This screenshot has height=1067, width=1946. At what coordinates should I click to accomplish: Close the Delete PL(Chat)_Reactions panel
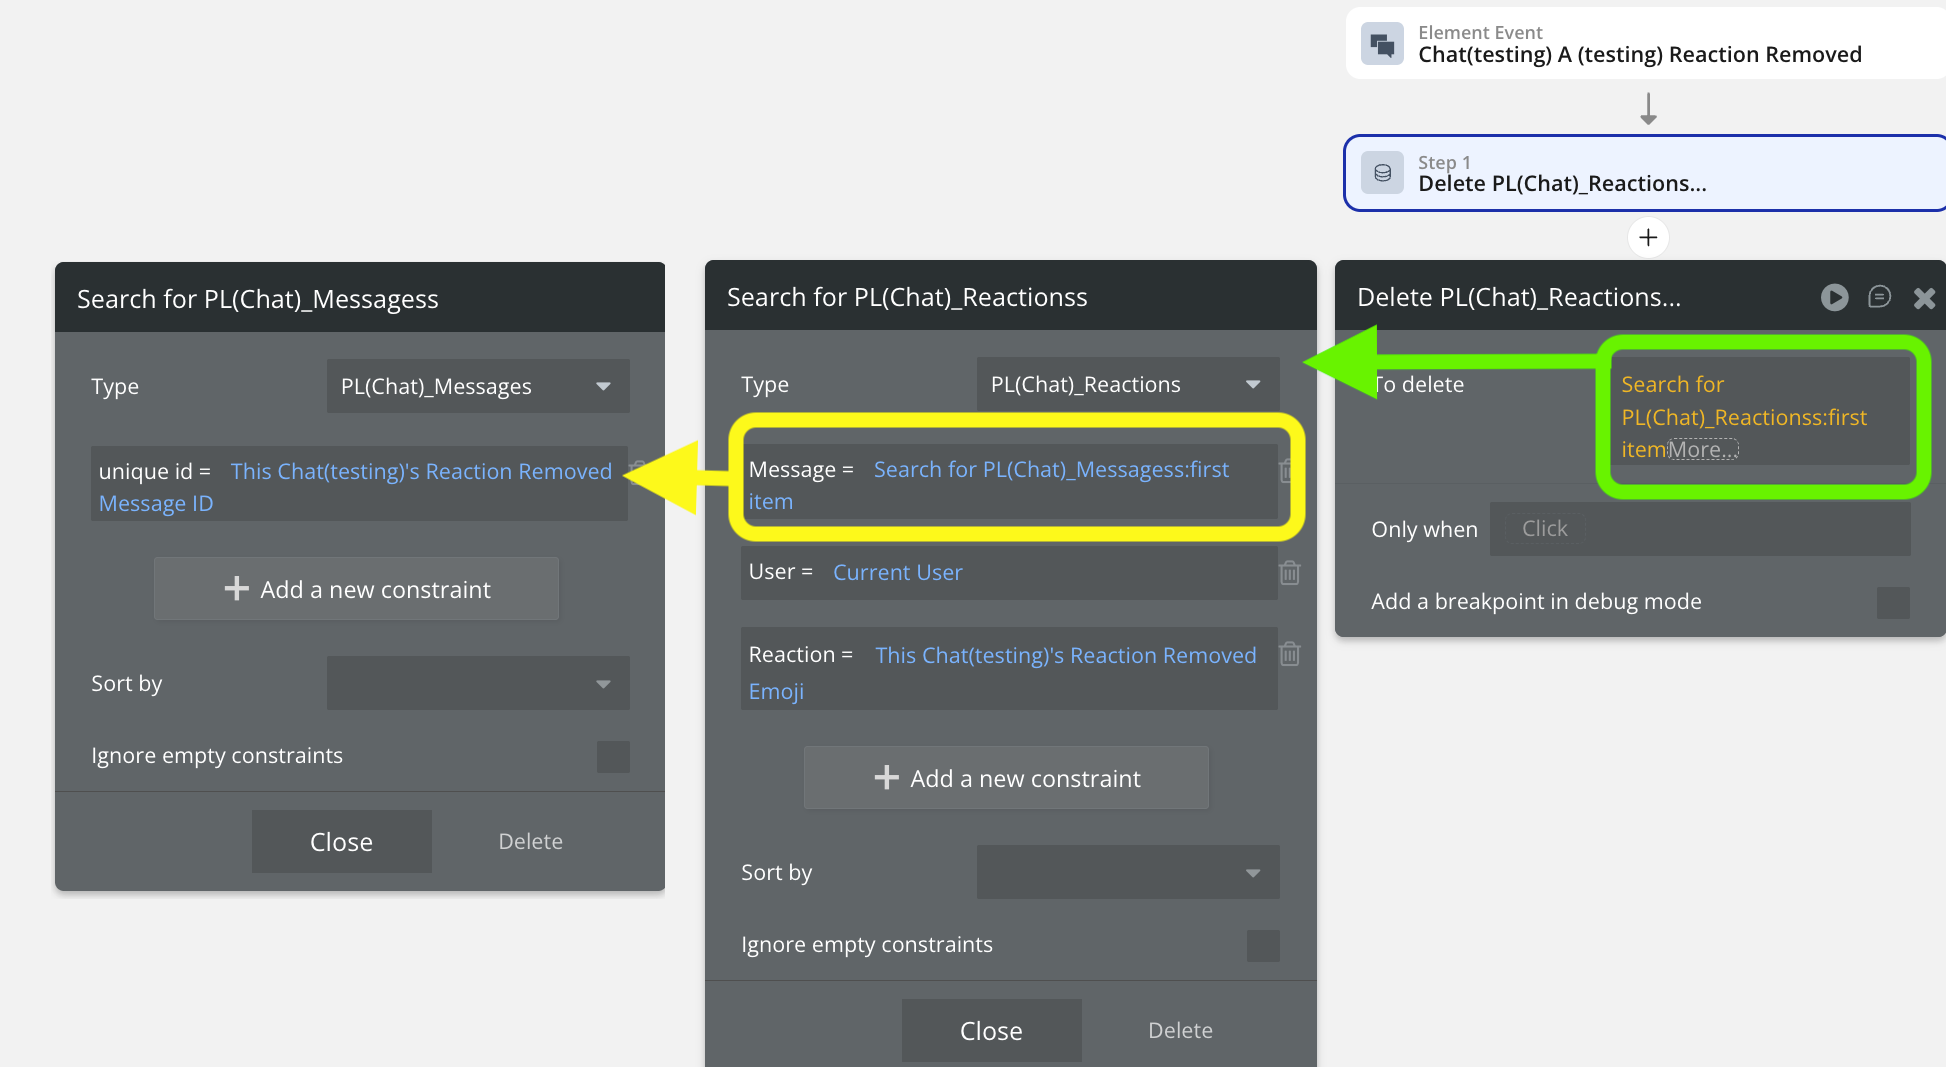[1924, 298]
